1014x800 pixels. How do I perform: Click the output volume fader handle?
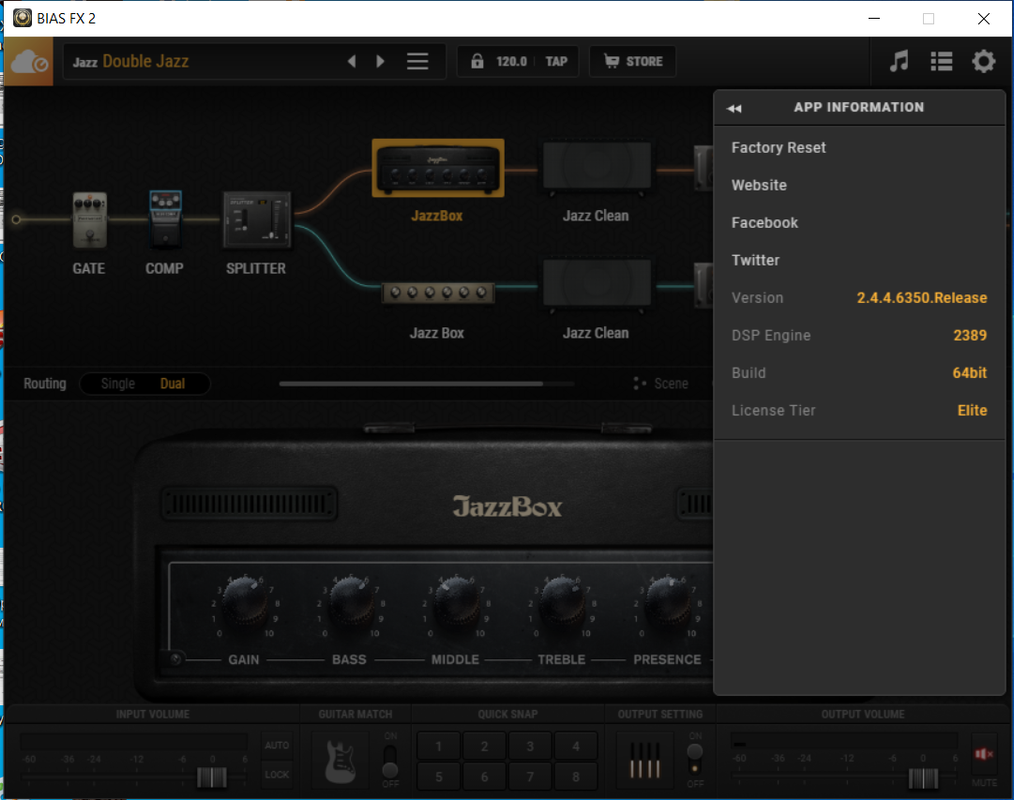[923, 778]
